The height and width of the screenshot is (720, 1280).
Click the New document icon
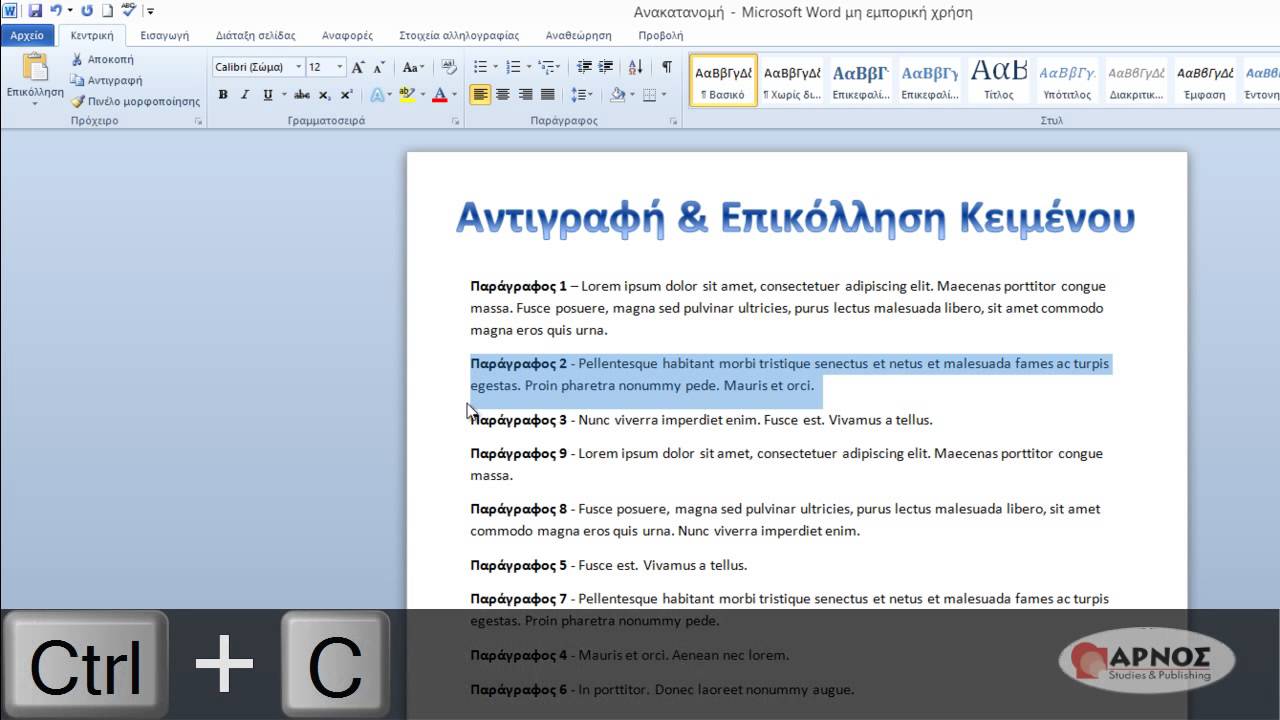point(107,11)
